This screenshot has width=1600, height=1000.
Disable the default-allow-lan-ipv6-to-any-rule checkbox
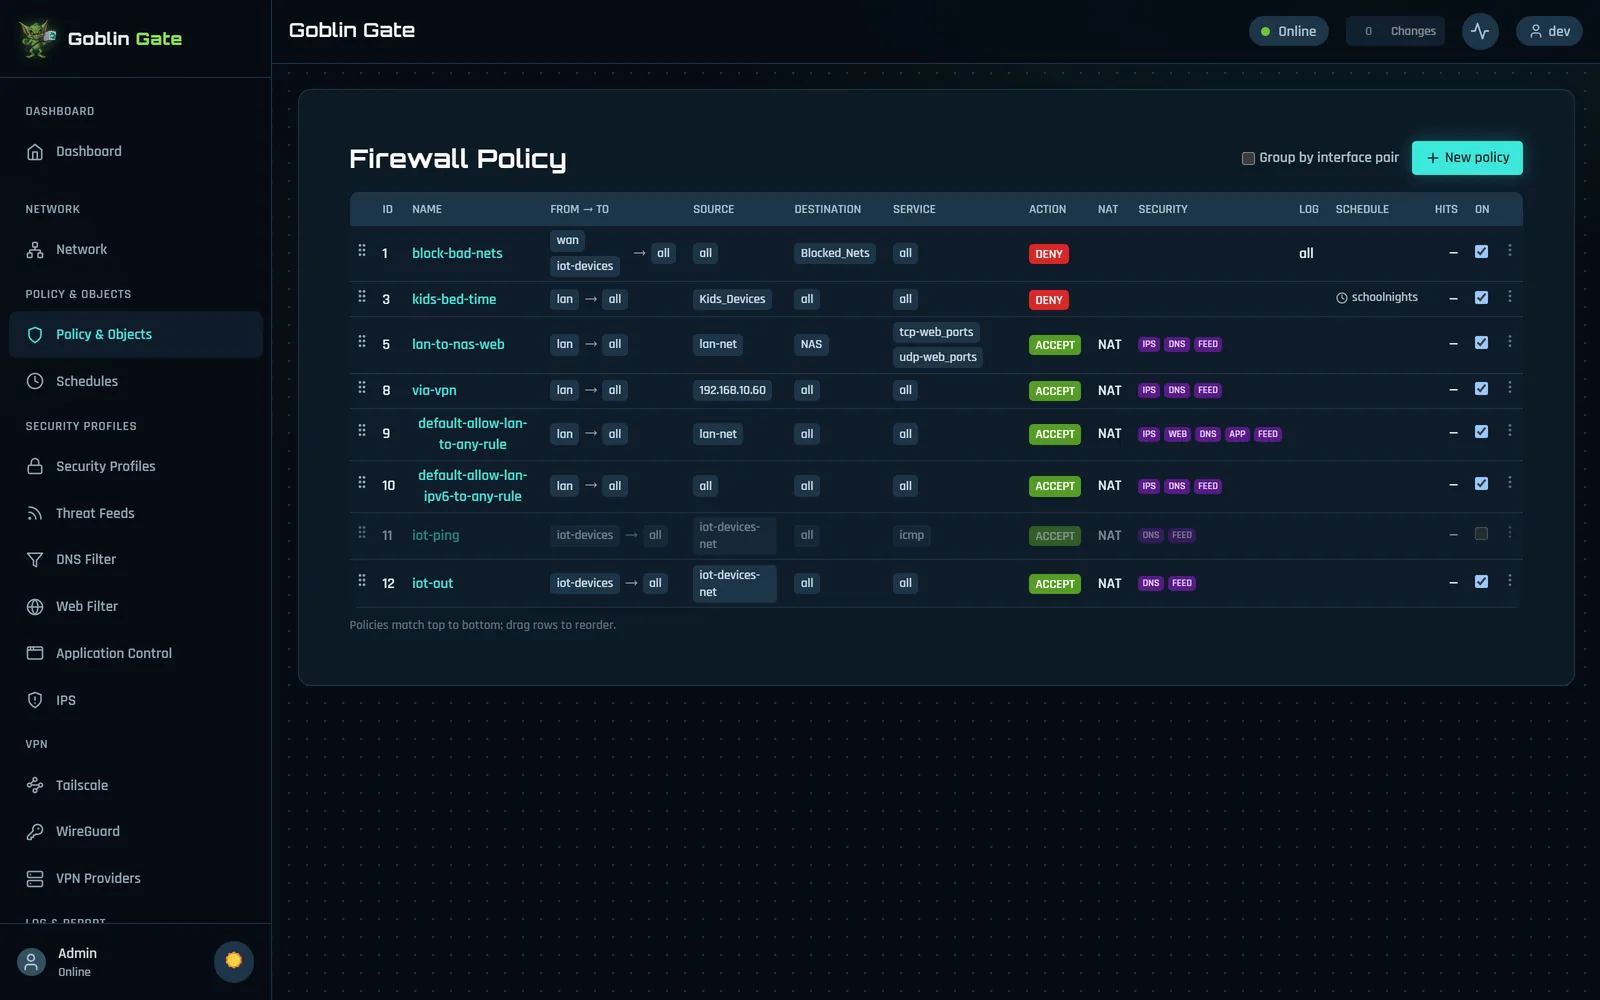[x=1481, y=484]
